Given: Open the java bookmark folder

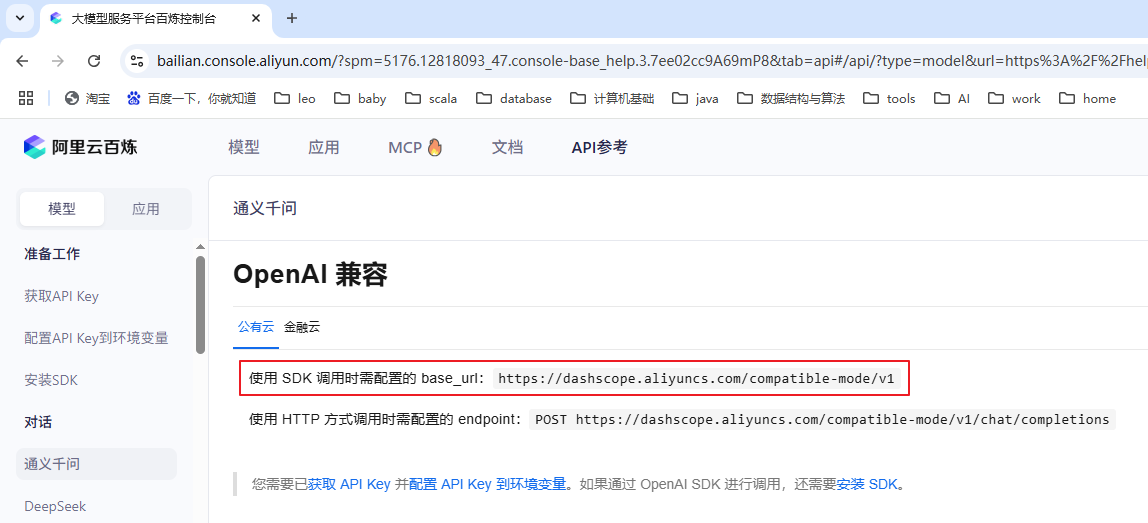Looking at the screenshot, I should click(x=695, y=98).
